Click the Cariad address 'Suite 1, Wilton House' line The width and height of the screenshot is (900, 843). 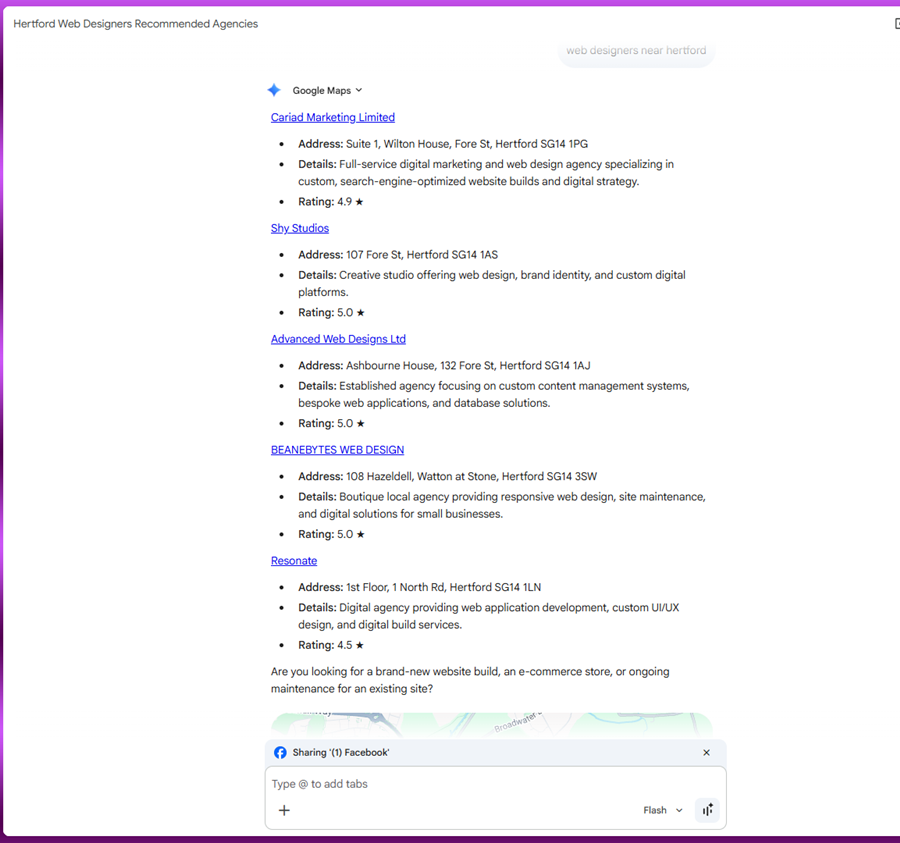coord(443,143)
